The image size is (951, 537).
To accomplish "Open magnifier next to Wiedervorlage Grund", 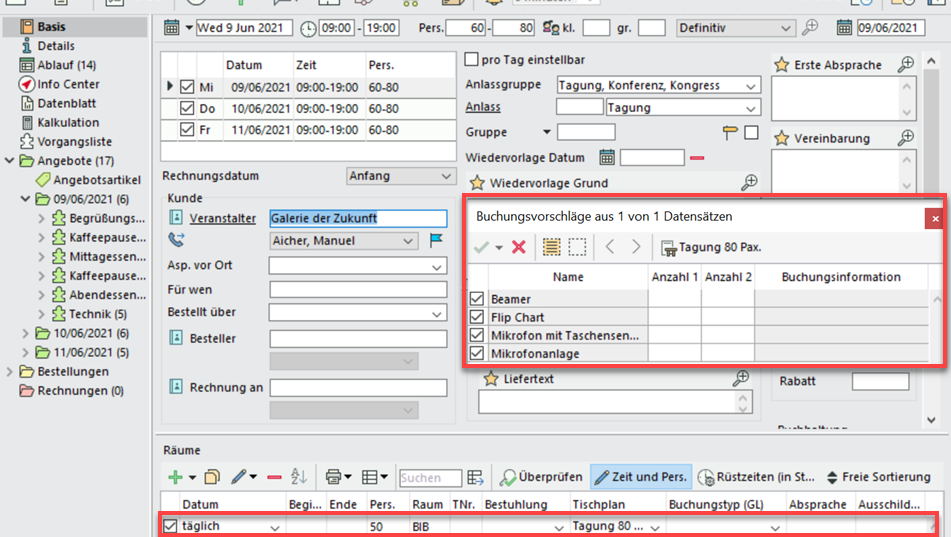I will pos(748,182).
